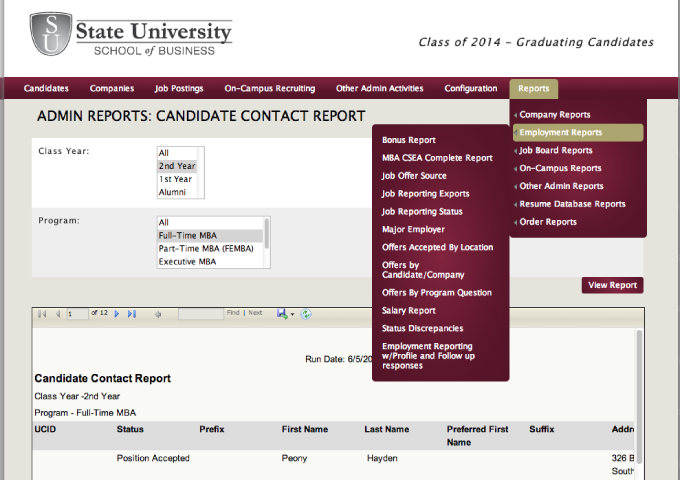Open the Job Postings menu

pyautogui.click(x=179, y=88)
